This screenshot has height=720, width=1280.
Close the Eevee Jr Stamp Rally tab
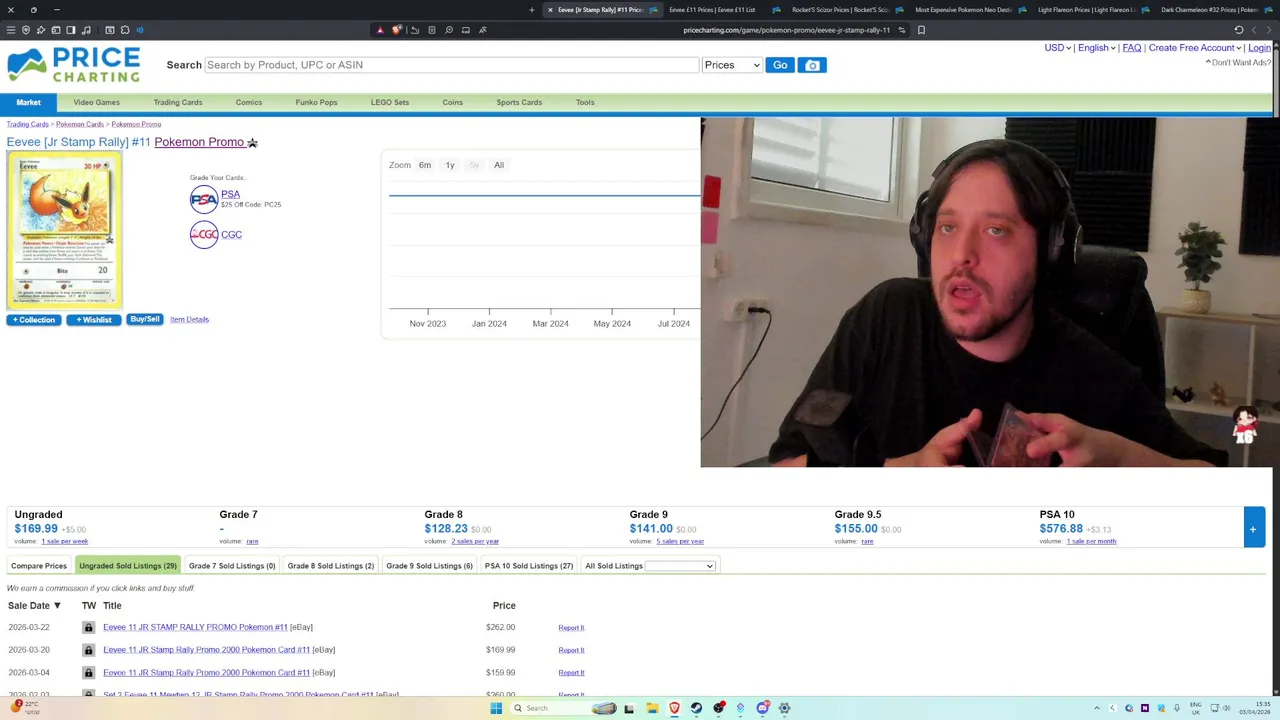pos(550,10)
